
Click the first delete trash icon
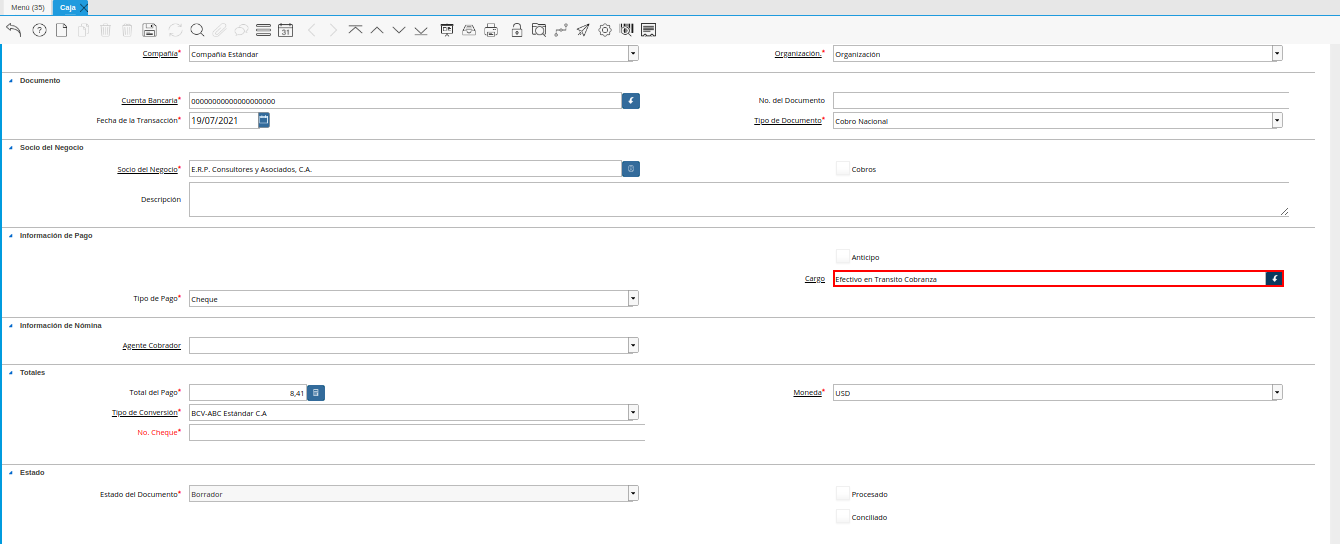[106, 30]
